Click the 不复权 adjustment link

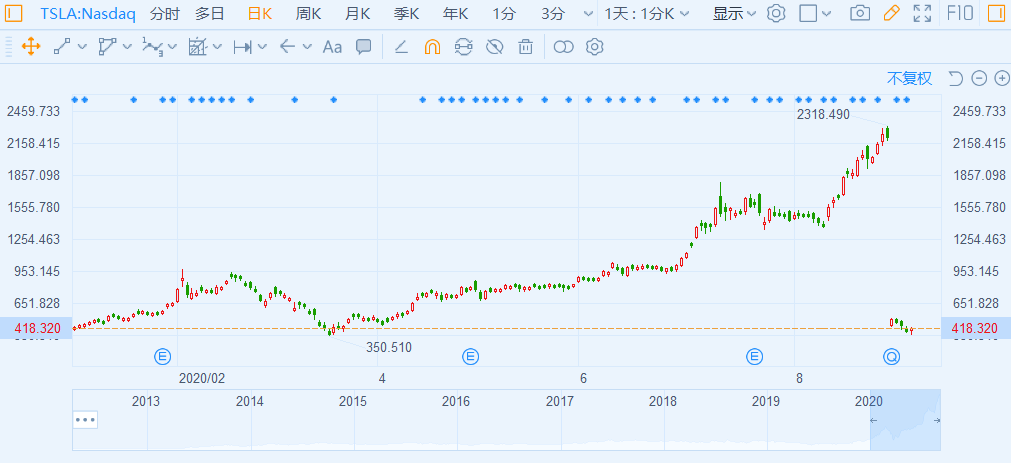tap(909, 79)
